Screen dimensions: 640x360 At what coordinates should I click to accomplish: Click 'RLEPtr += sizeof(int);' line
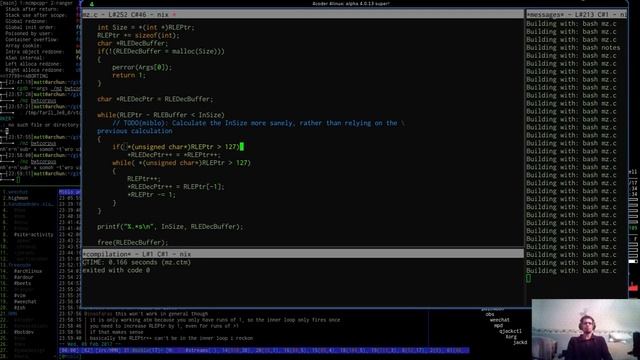[138, 36]
